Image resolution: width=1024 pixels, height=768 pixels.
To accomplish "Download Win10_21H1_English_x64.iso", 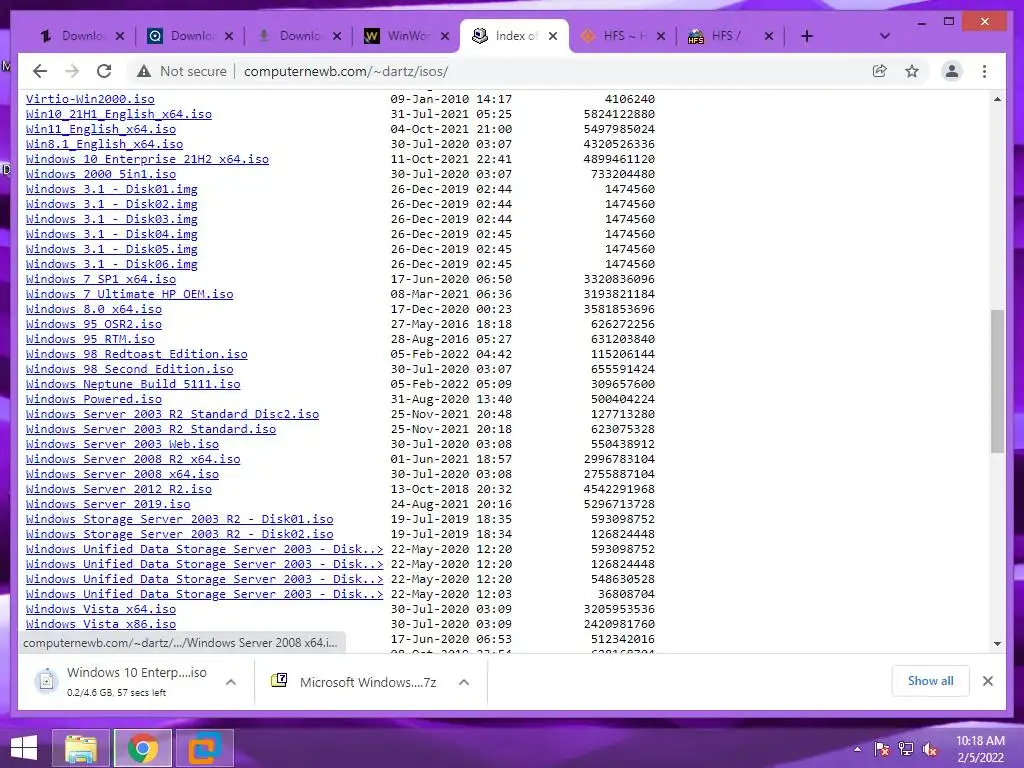I will pos(119,114).
